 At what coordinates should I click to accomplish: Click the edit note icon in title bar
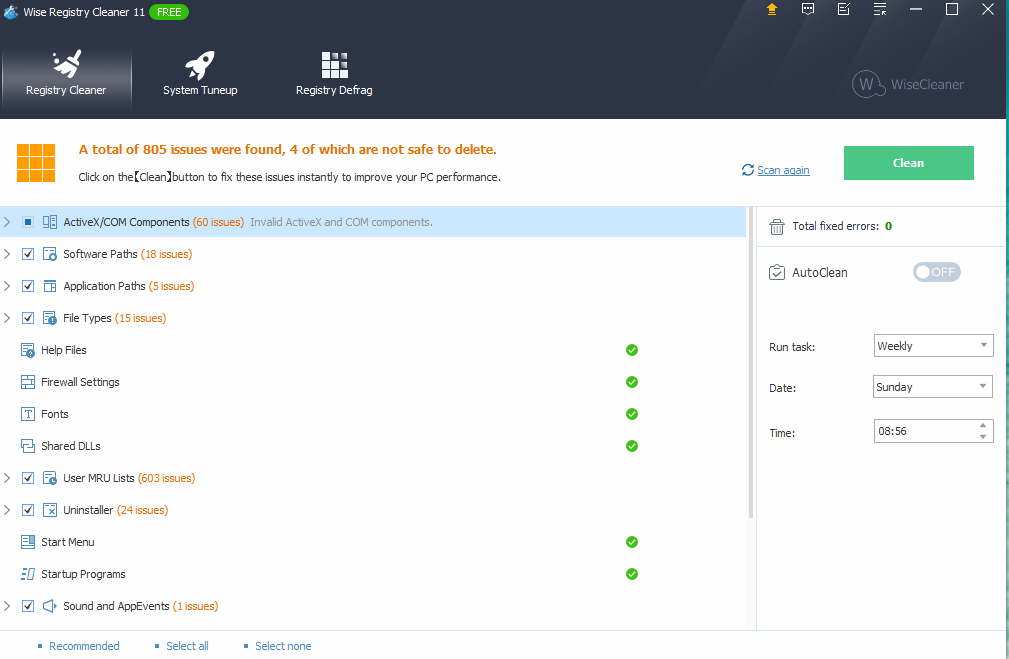(x=844, y=10)
